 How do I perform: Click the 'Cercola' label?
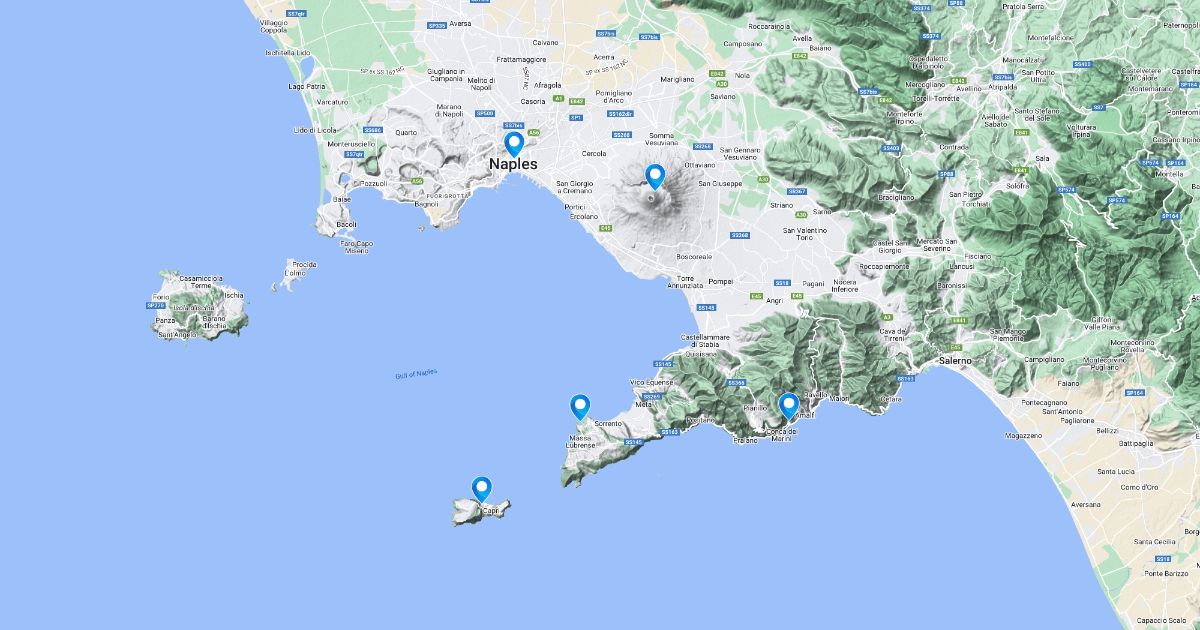[x=594, y=153]
